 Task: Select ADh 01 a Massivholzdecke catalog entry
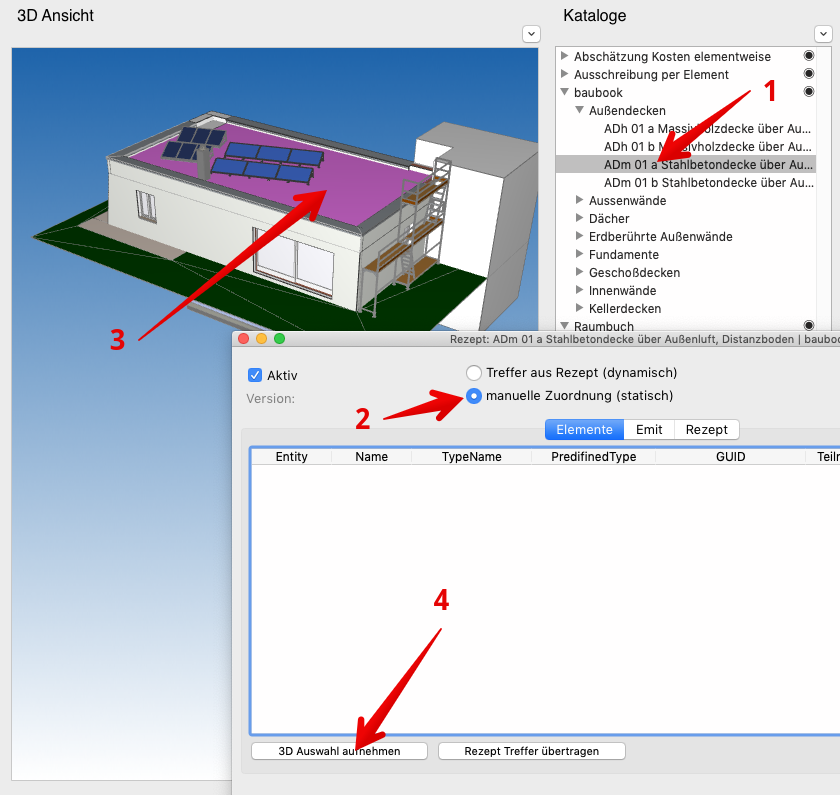(x=707, y=129)
